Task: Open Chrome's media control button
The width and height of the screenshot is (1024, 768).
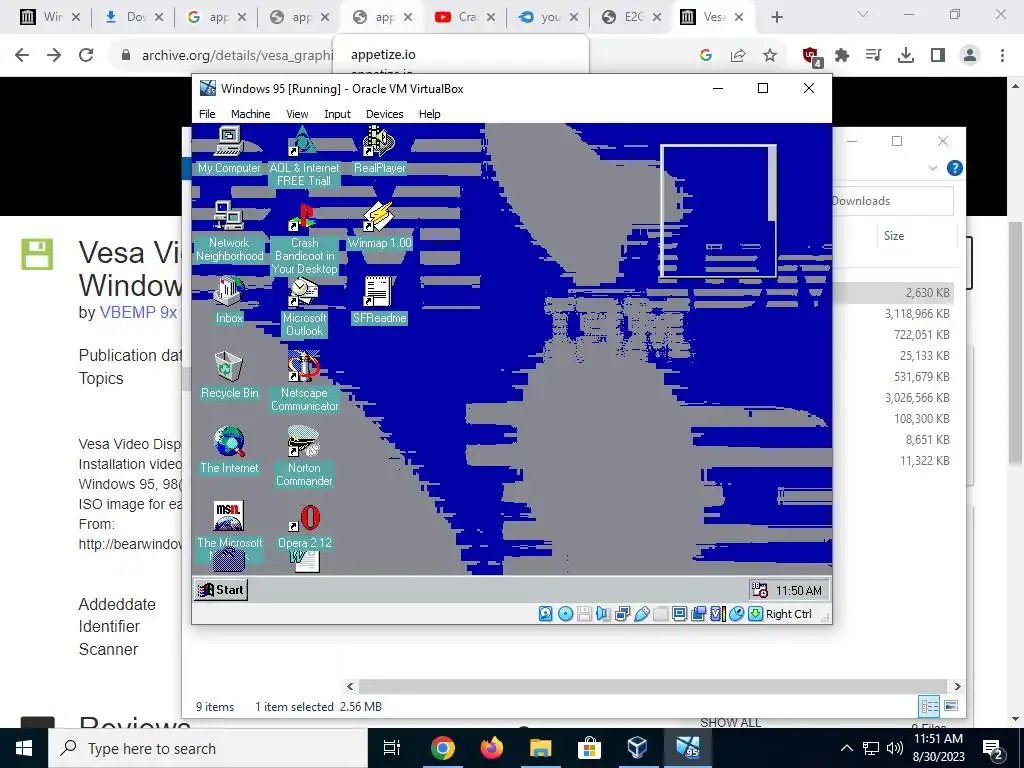Action: pyautogui.click(x=873, y=56)
